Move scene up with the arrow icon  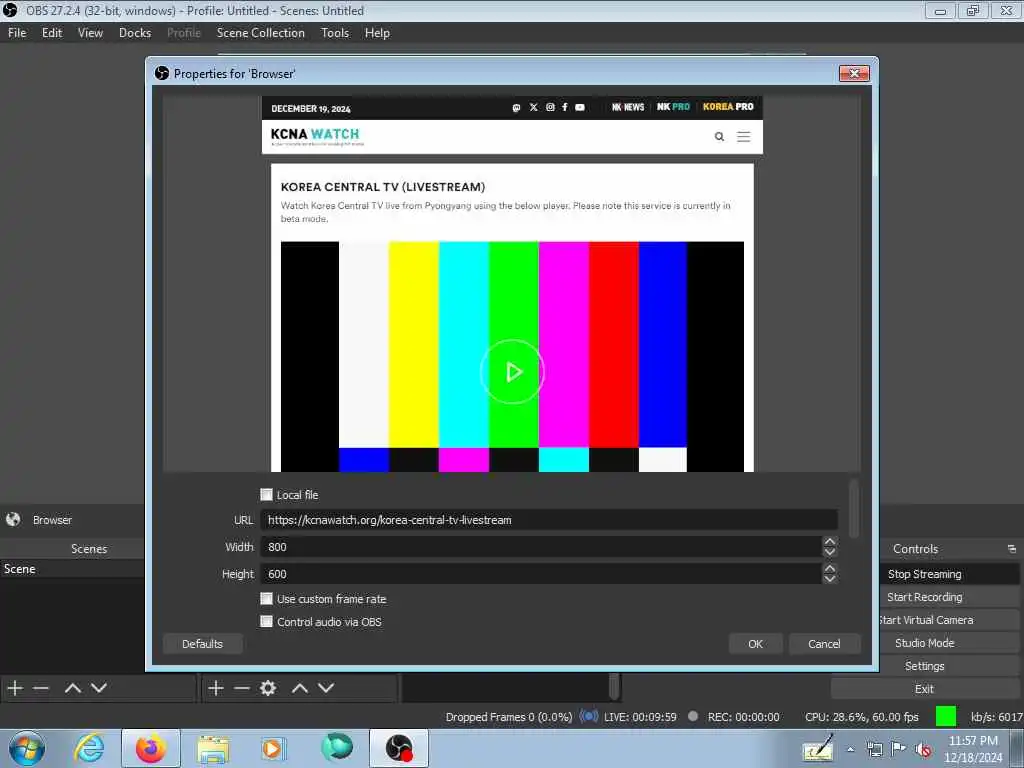click(x=72, y=688)
